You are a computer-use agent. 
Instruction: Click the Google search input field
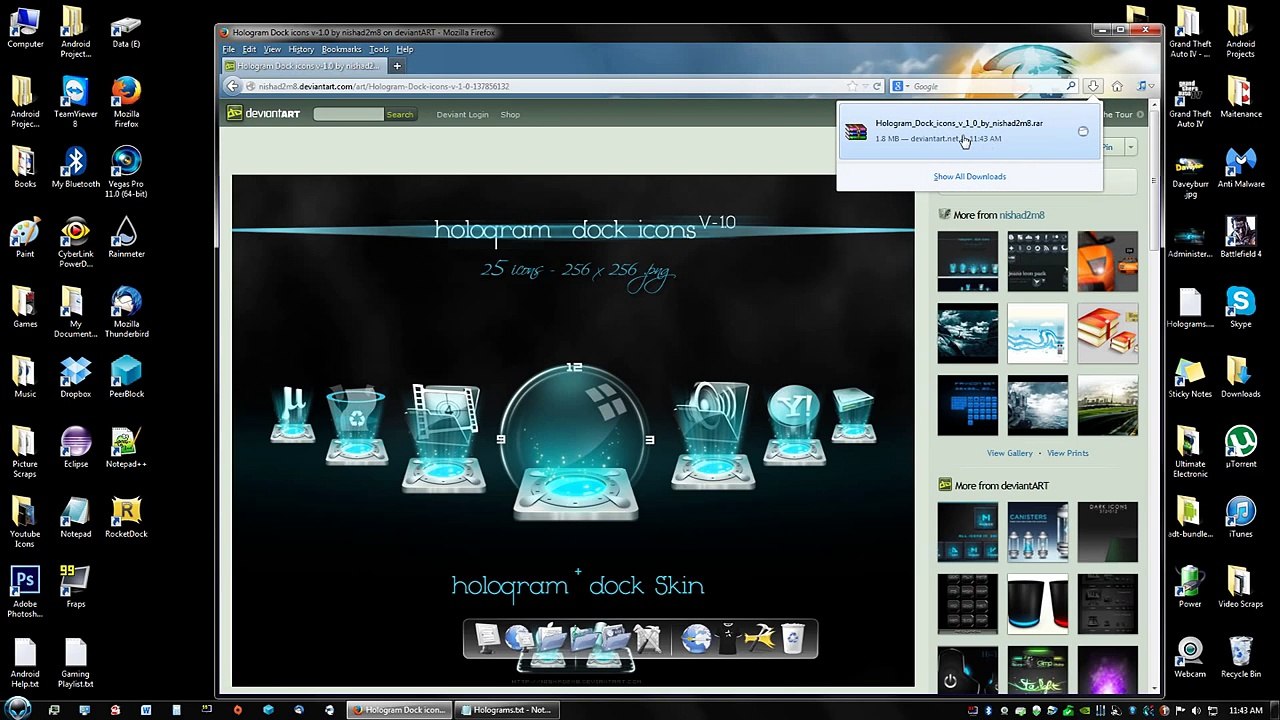[985, 86]
